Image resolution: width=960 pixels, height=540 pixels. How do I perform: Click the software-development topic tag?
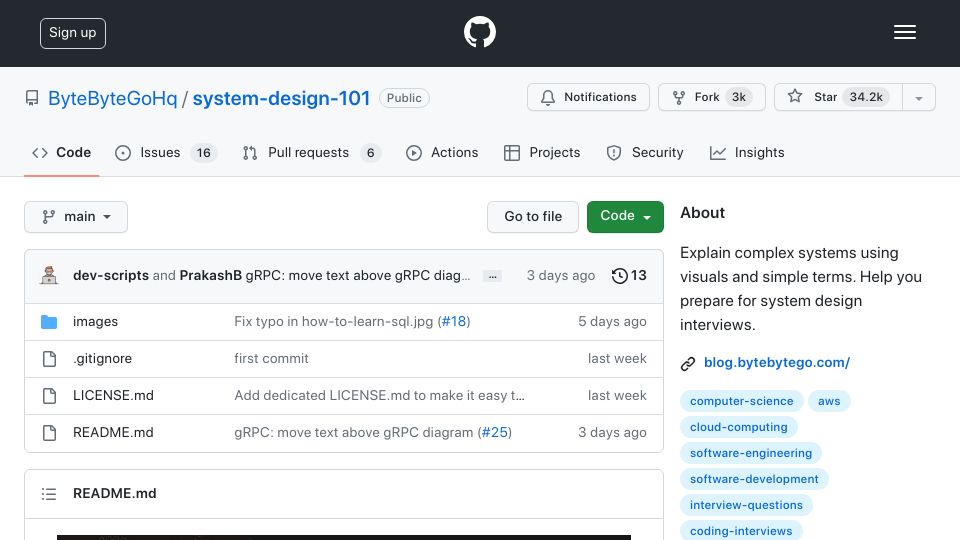tap(754, 479)
